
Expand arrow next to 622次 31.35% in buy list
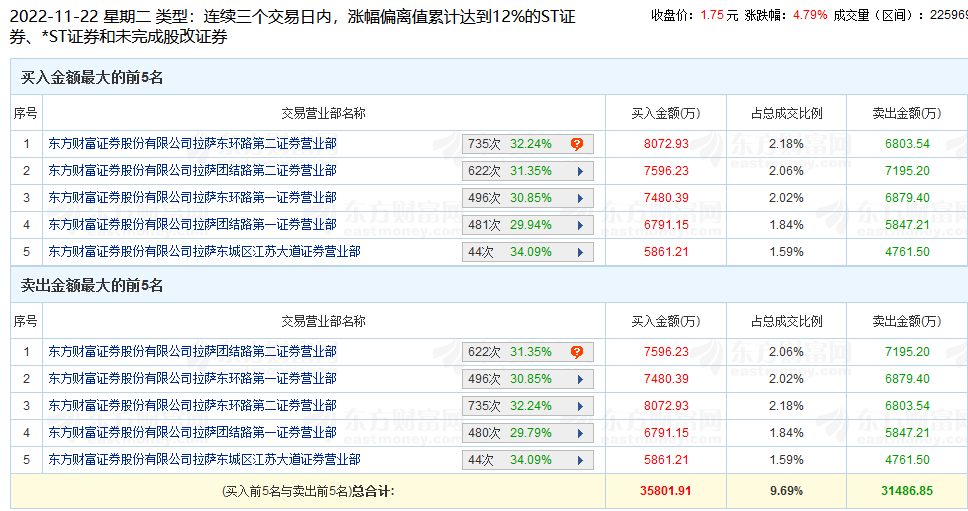tap(580, 172)
